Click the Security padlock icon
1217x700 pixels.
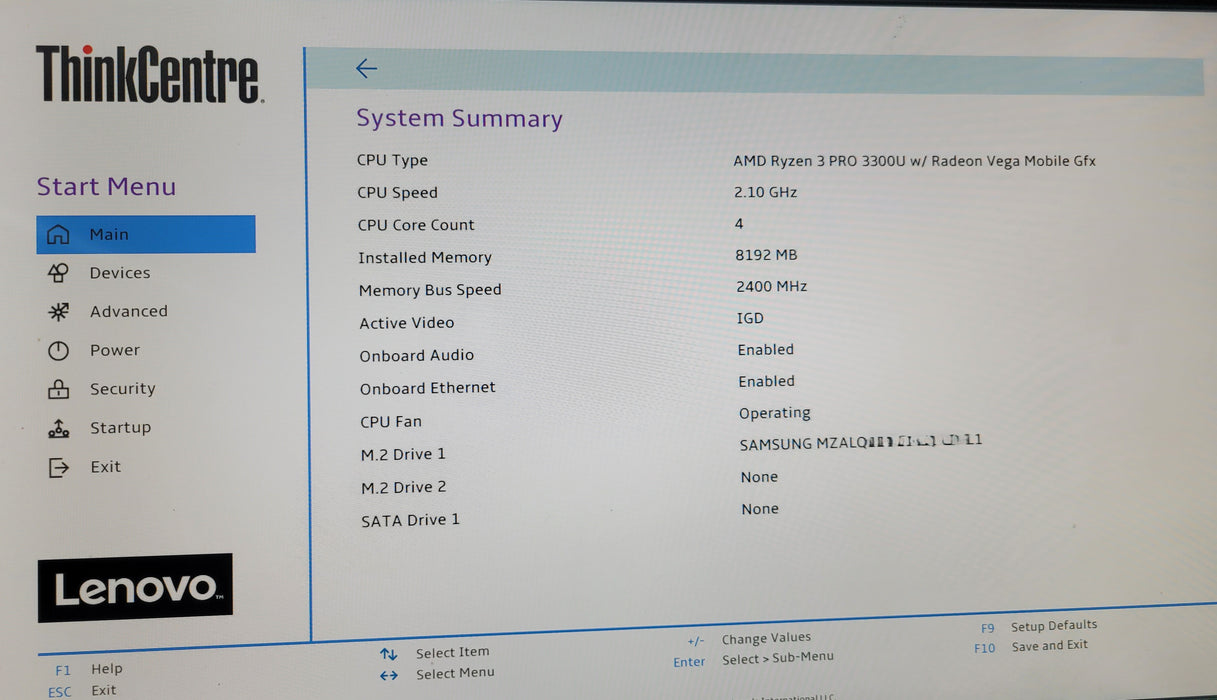click(x=59, y=389)
